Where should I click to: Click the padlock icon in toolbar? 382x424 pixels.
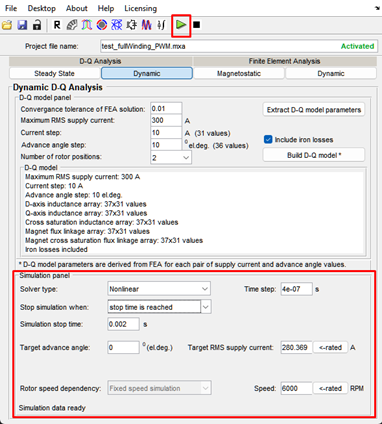point(37,25)
